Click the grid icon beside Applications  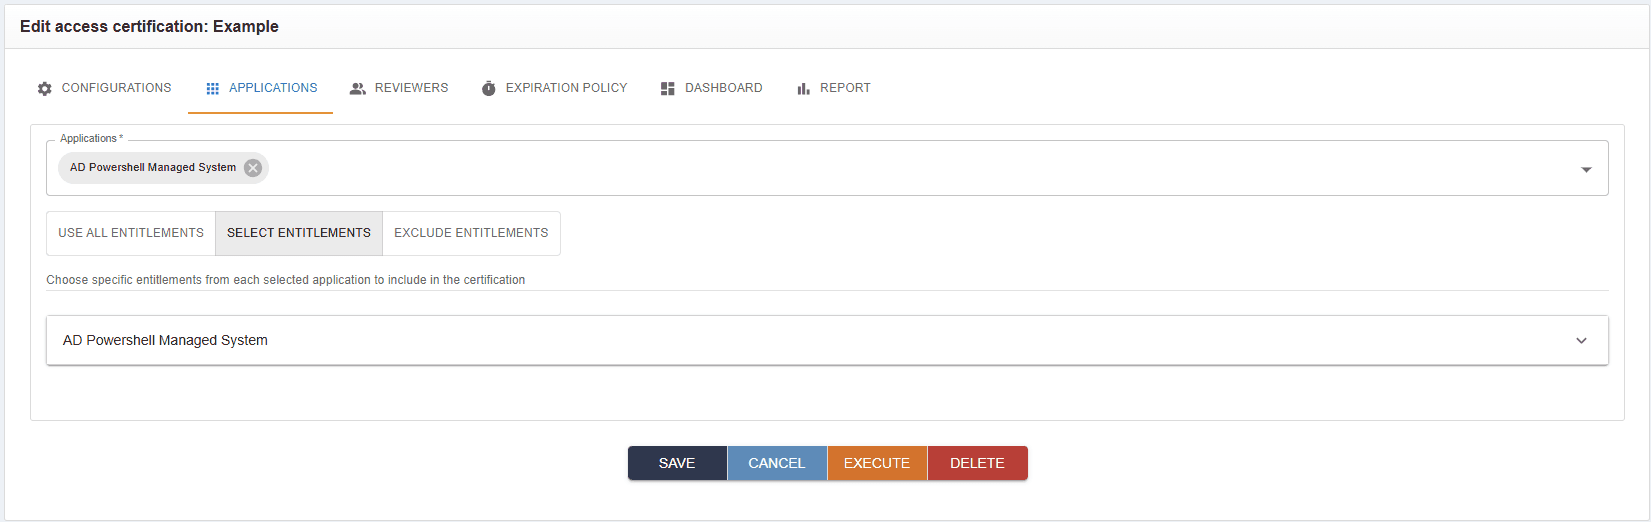tap(212, 89)
